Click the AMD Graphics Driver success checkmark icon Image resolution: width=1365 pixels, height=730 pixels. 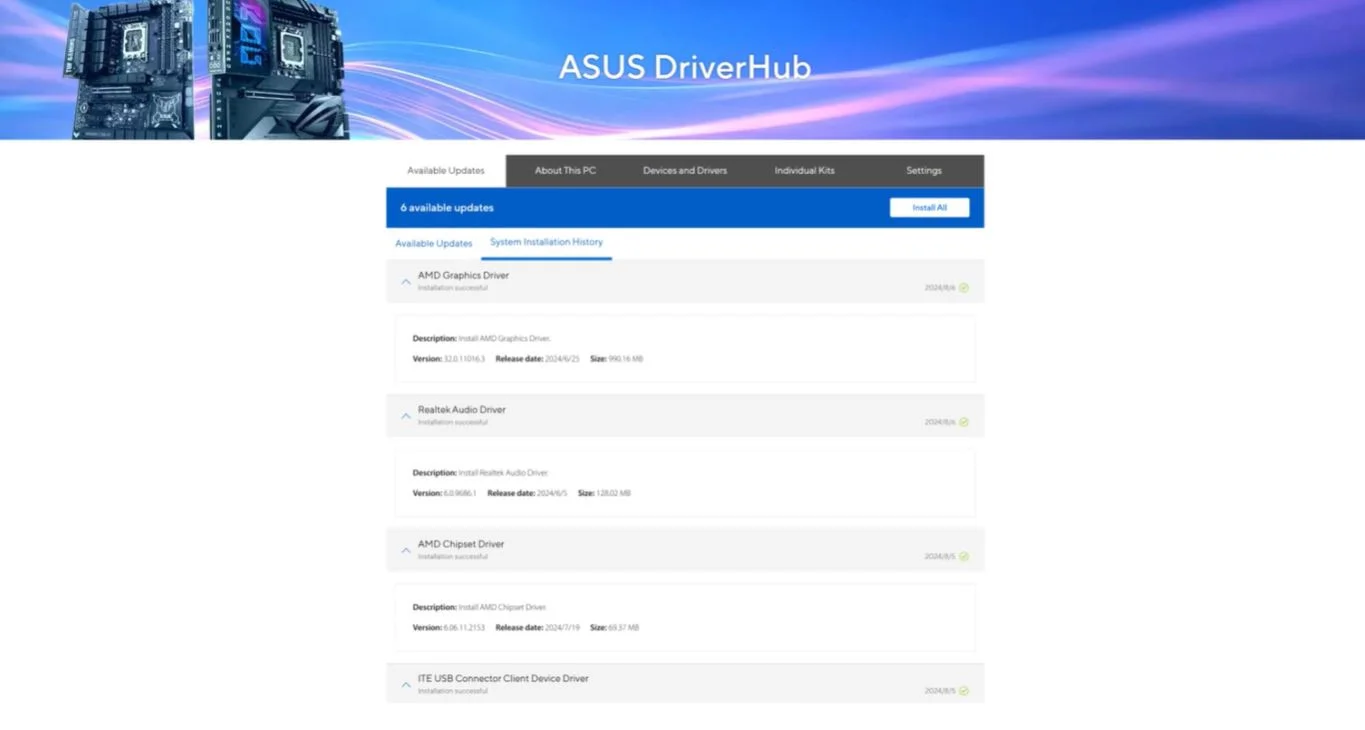964,288
